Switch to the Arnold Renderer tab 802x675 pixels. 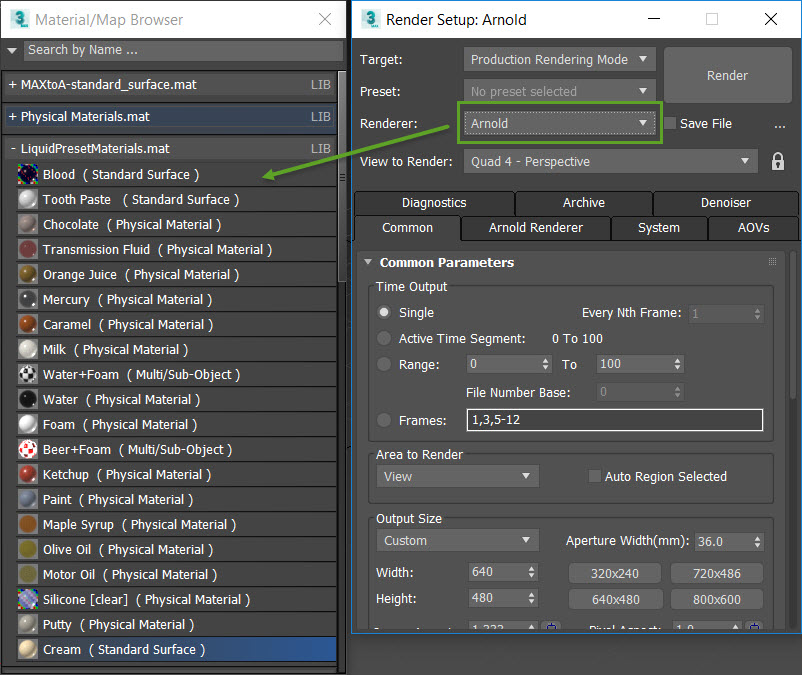536,228
